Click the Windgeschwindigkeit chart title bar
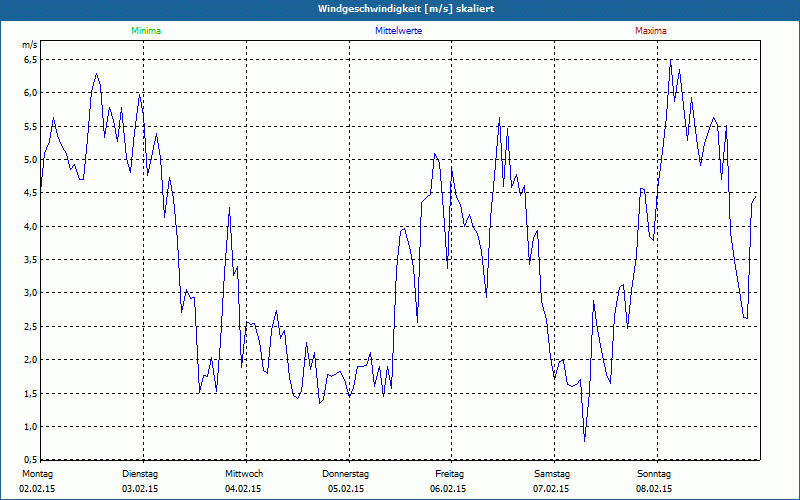Screen dimensions: 800x500 400,9
